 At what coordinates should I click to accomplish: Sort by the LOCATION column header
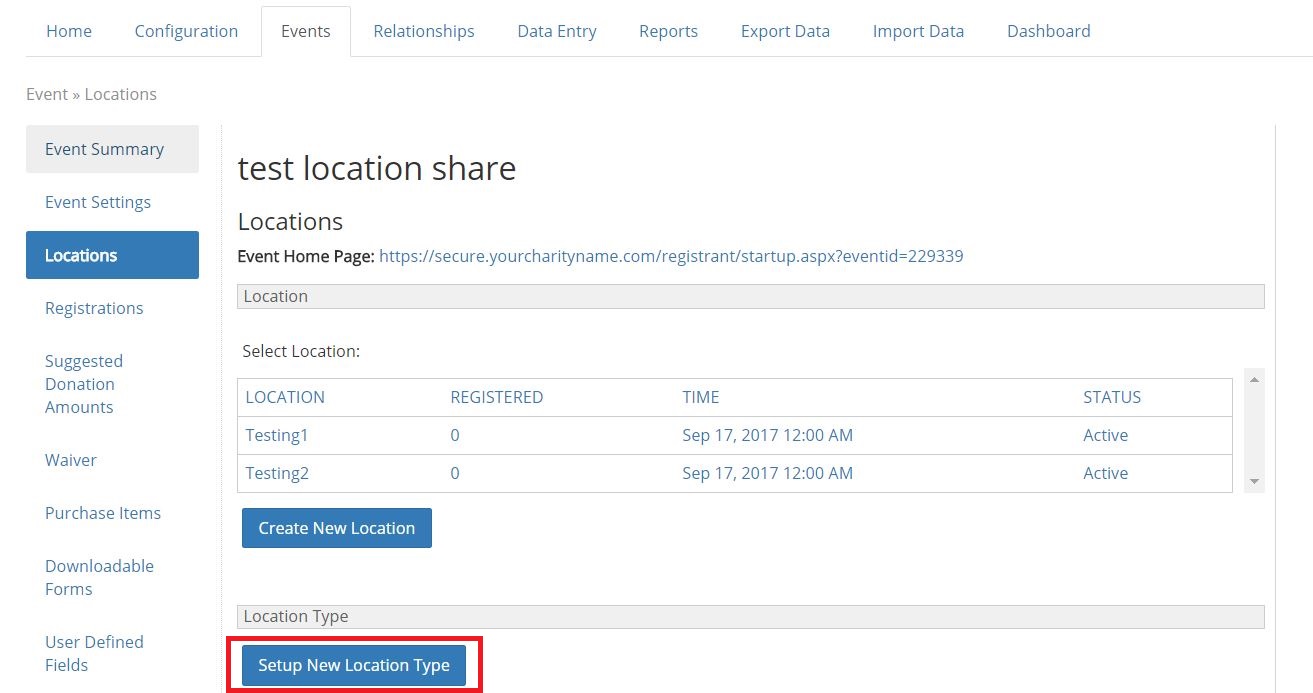click(285, 397)
